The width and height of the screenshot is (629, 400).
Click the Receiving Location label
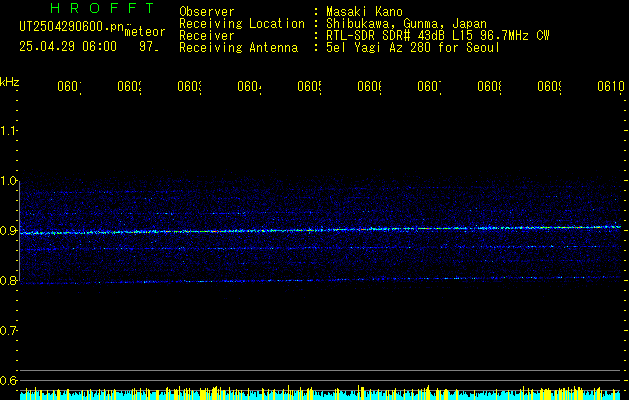pos(242,24)
